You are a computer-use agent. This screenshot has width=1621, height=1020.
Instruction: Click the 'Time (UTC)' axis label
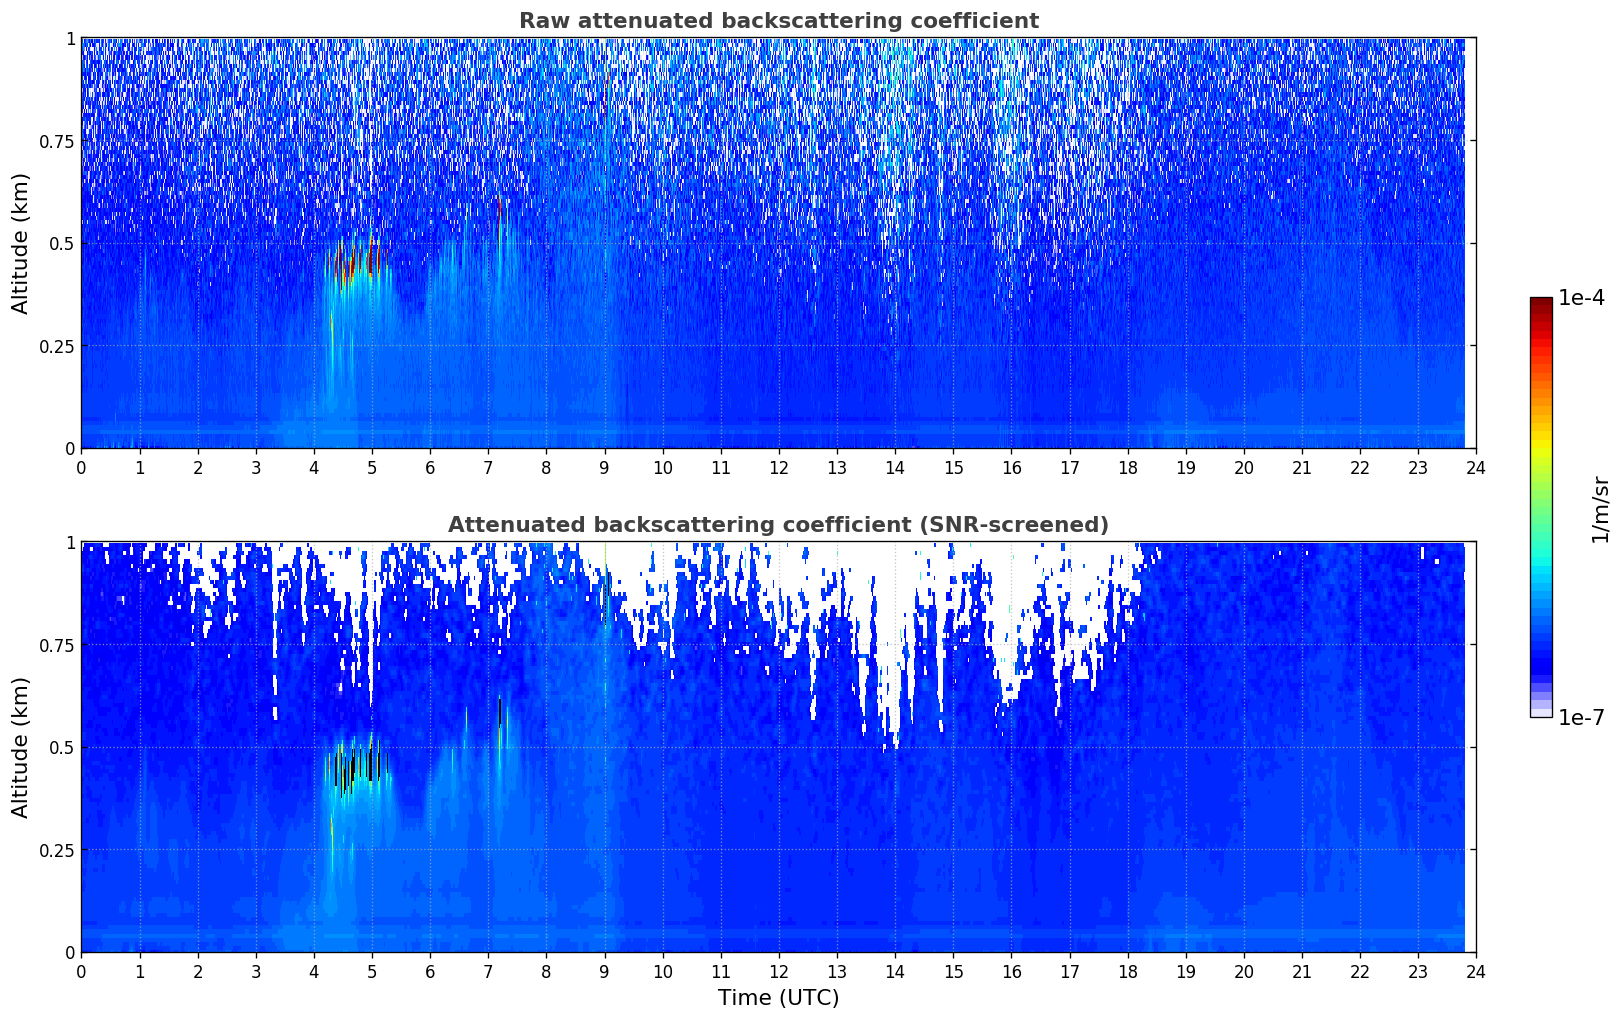(778, 998)
